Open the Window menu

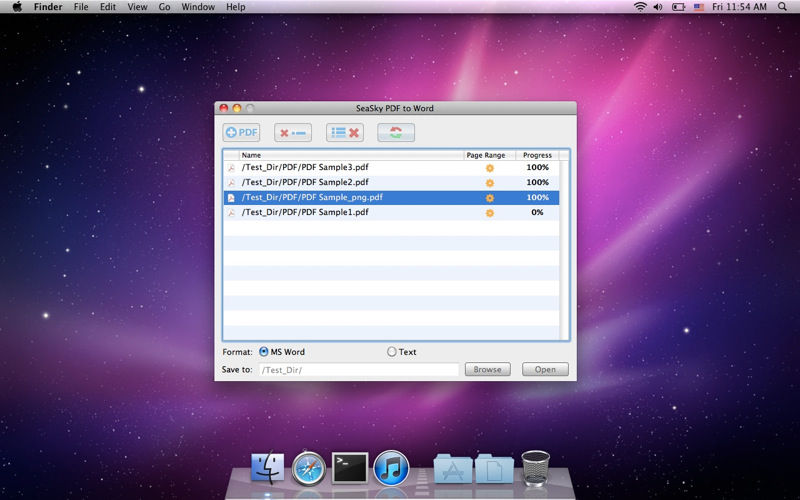point(198,7)
